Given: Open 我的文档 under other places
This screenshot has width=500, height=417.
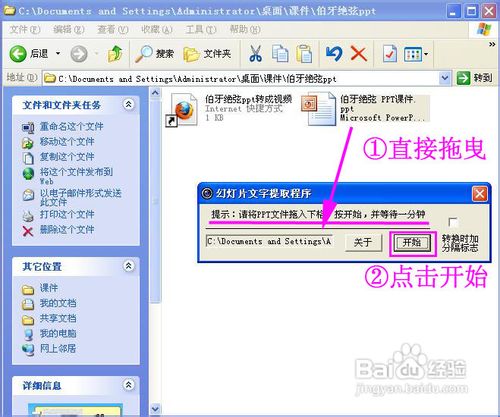Looking at the screenshot, I should (x=58, y=303).
